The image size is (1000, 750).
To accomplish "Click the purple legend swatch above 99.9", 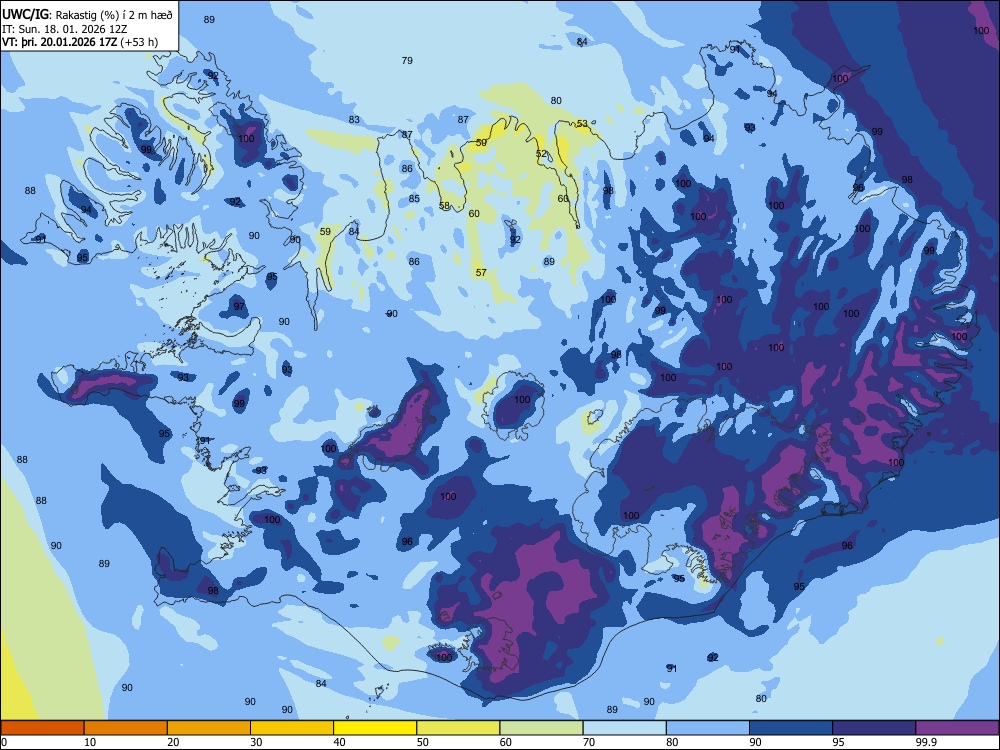I will [957, 728].
